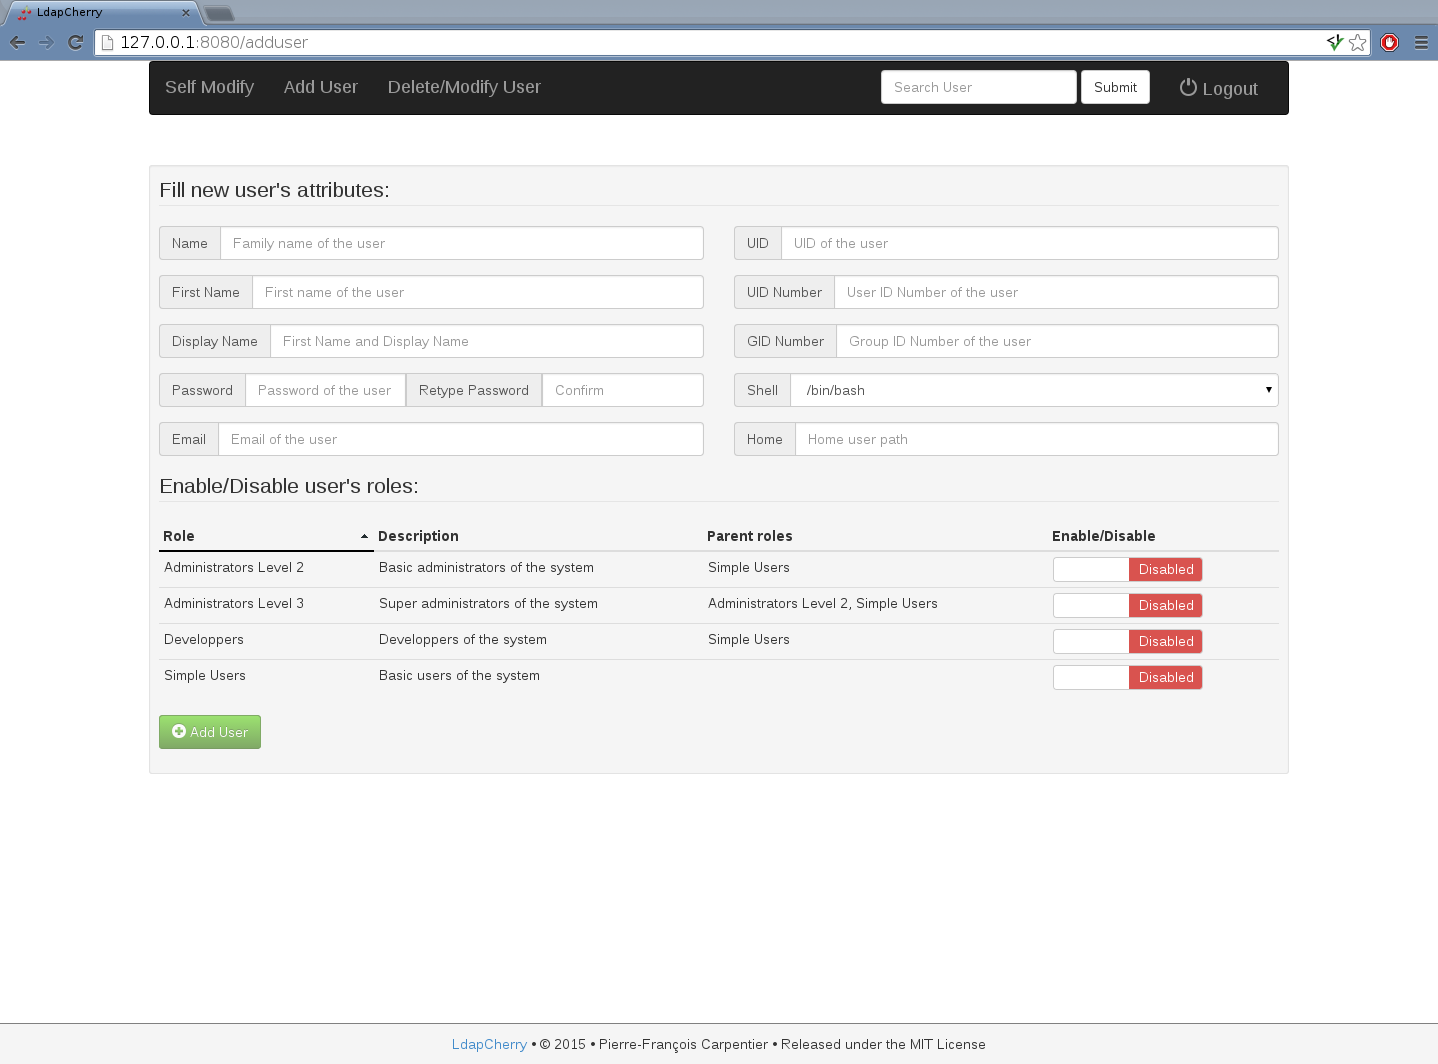Click the Search User input field
This screenshot has height=1064, width=1438.
(x=978, y=87)
